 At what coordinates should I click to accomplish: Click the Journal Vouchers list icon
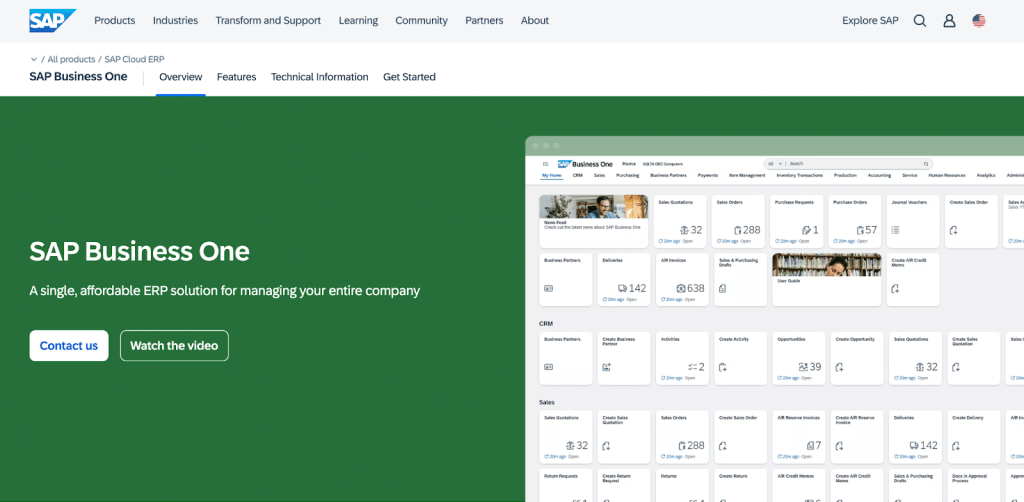click(x=895, y=230)
